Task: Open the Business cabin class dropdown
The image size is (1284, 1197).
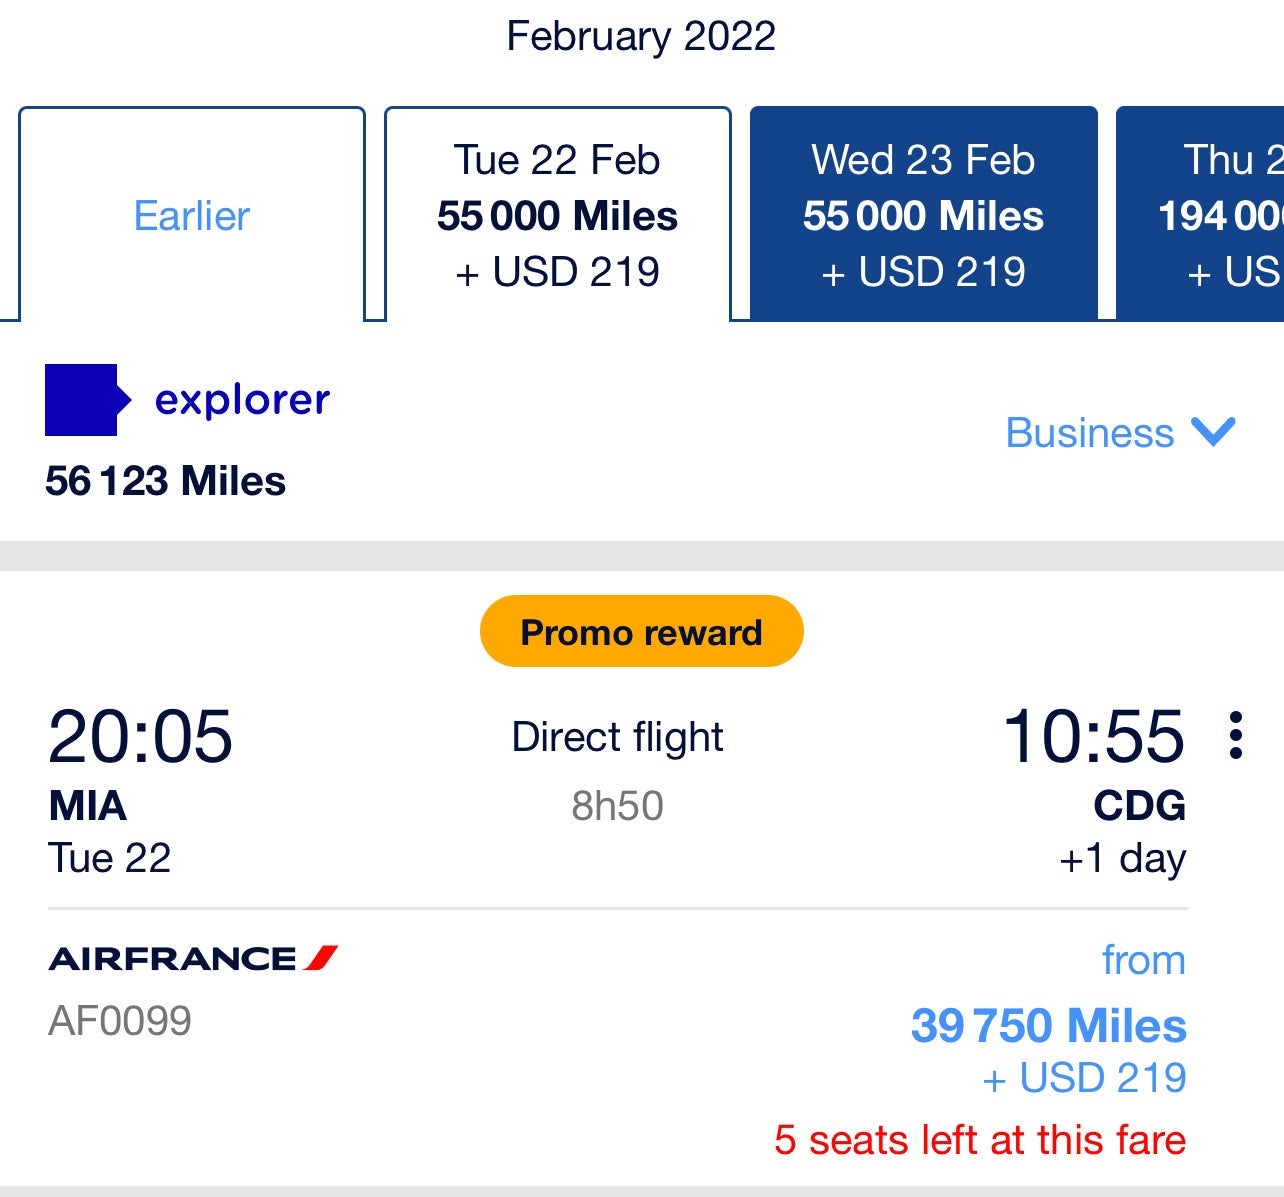Action: coord(1120,434)
